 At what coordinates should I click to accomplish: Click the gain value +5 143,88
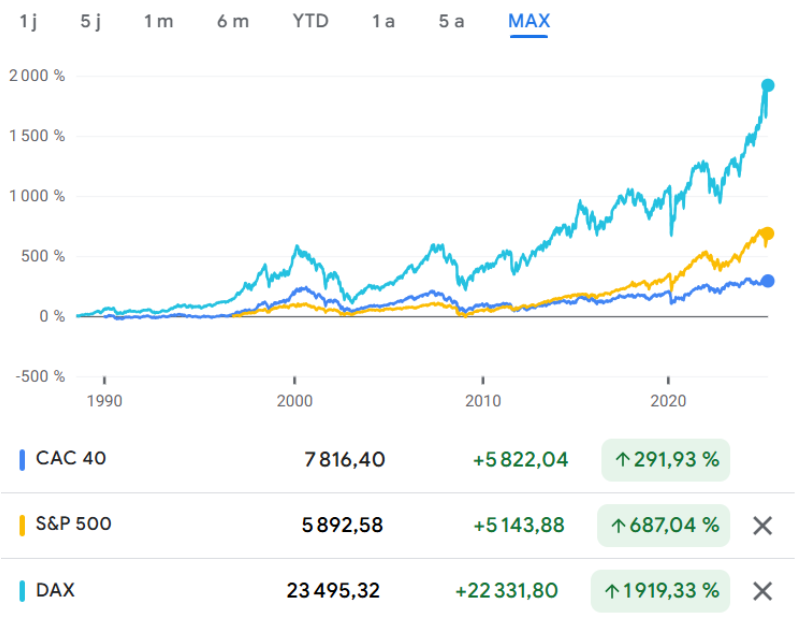(x=519, y=525)
